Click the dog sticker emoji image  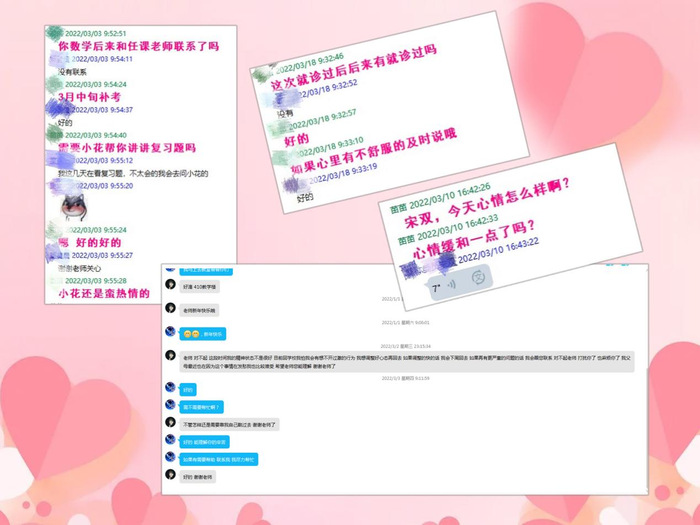(x=71, y=207)
